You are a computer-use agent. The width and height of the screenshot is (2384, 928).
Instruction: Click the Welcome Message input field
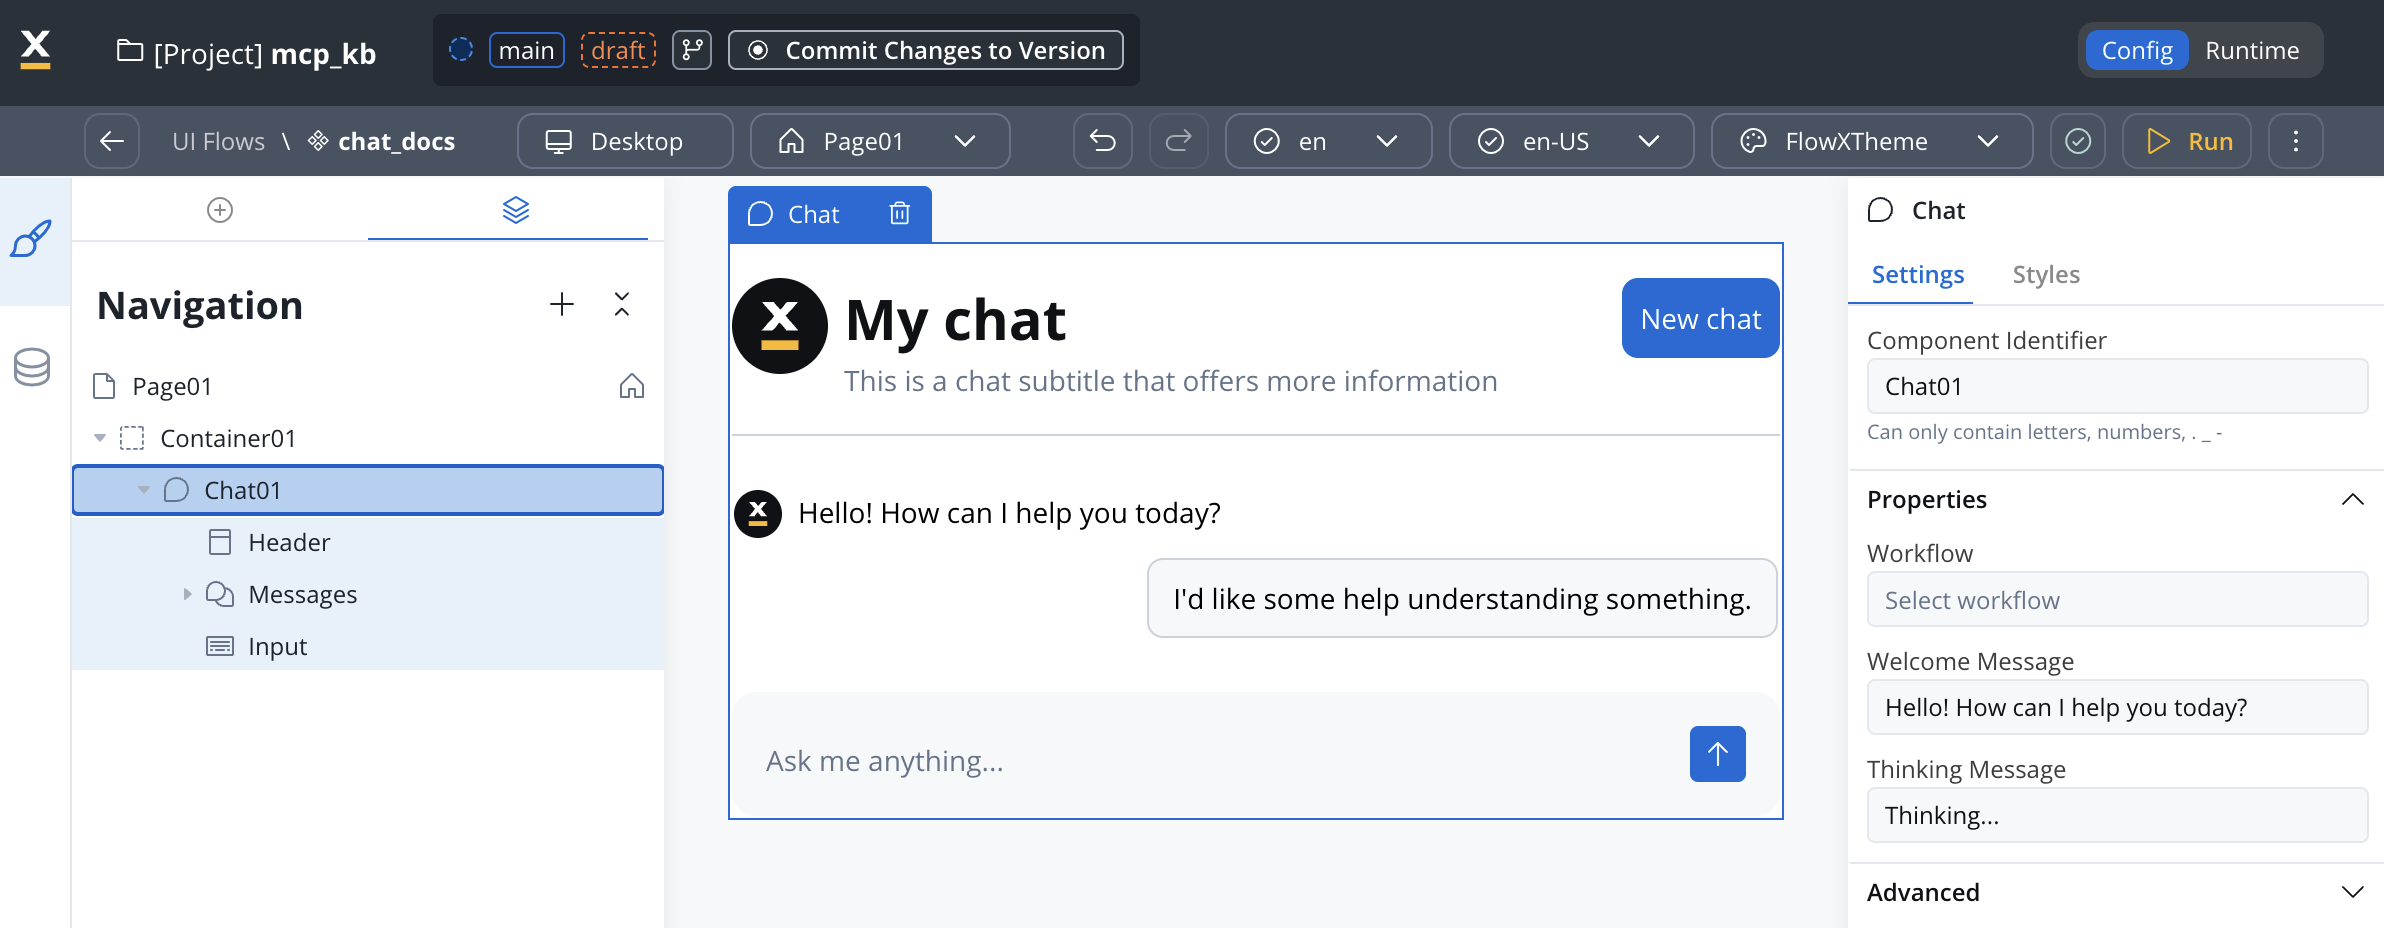pyautogui.click(x=2116, y=707)
